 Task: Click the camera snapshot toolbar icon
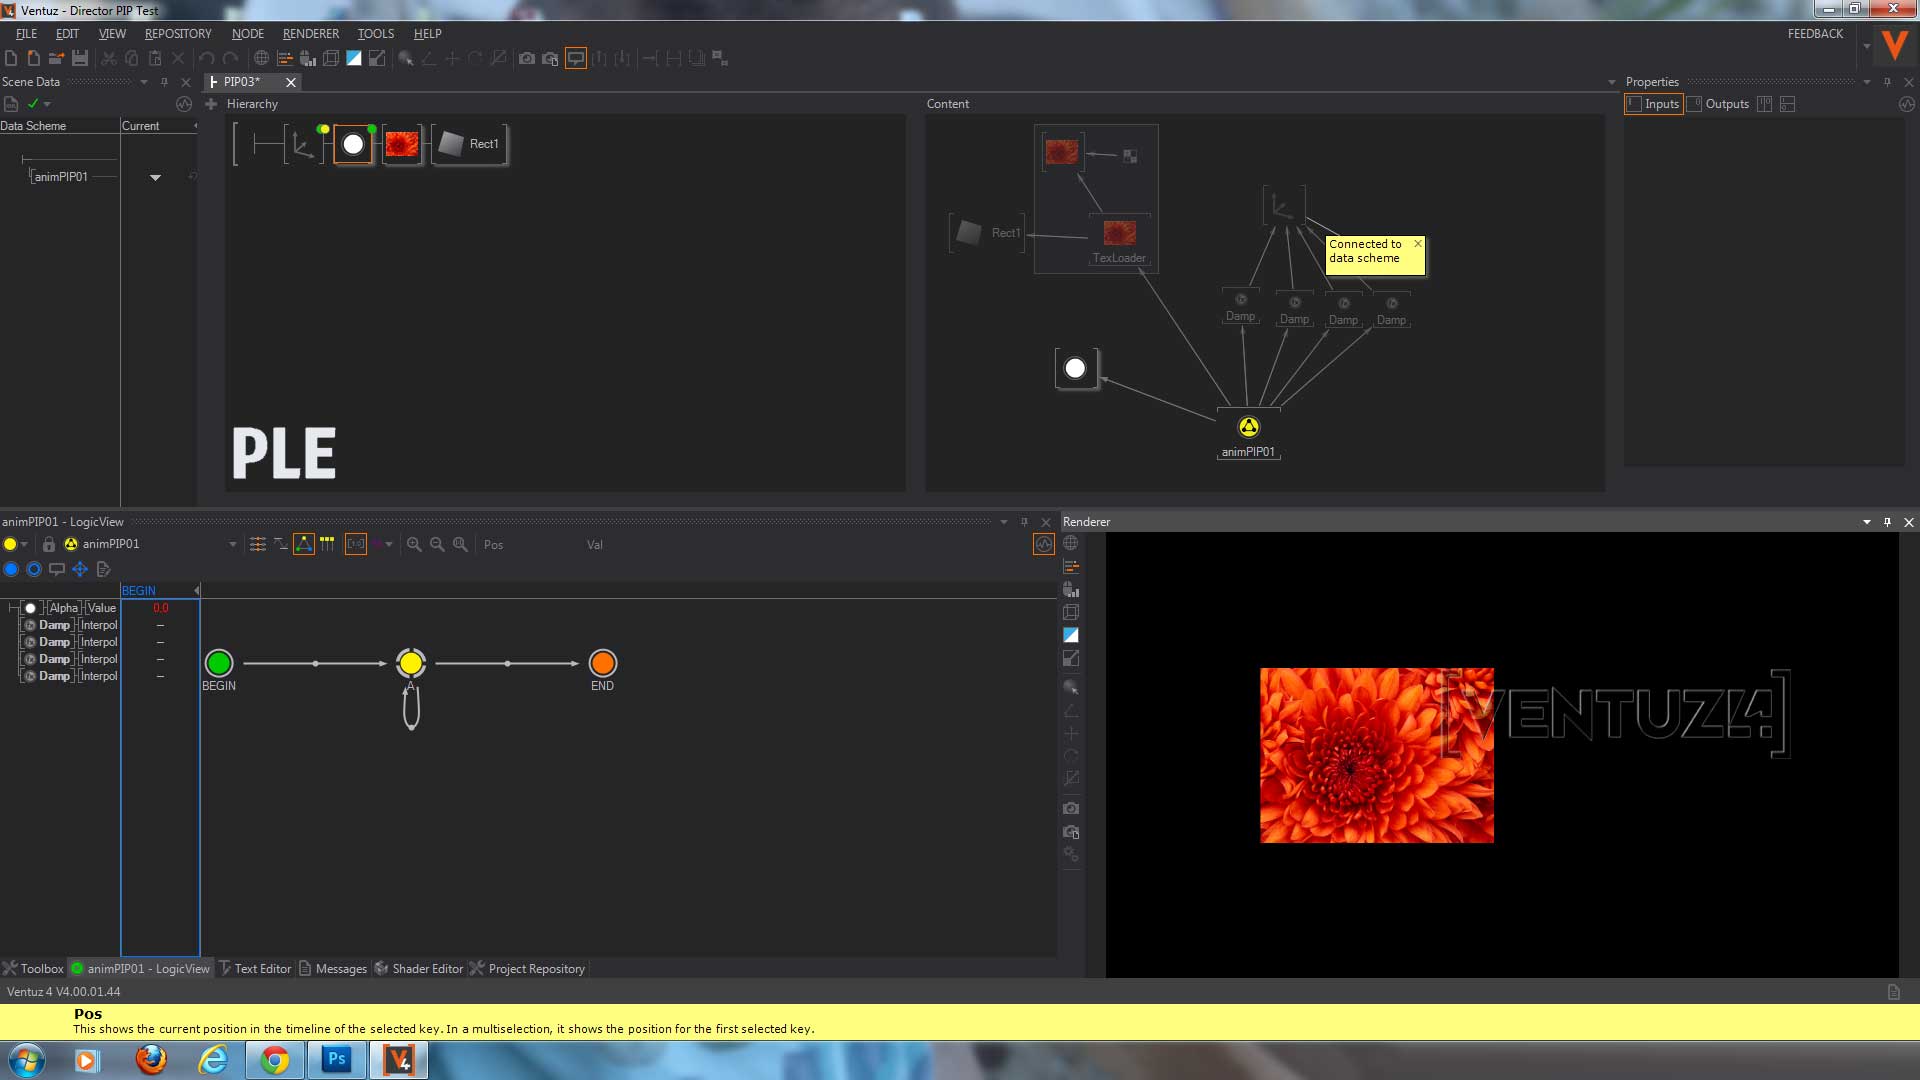click(526, 58)
